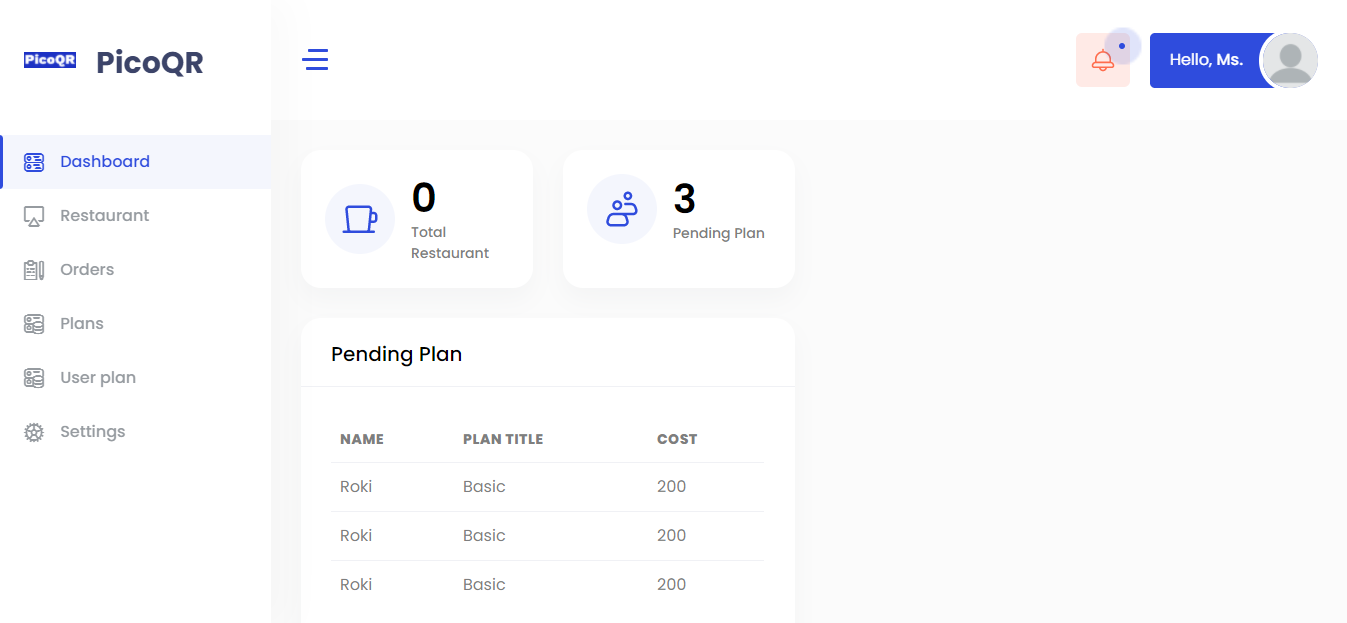The width and height of the screenshot is (1347, 623).
Task: Select the first Roki Basic table row
Action: [547, 487]
